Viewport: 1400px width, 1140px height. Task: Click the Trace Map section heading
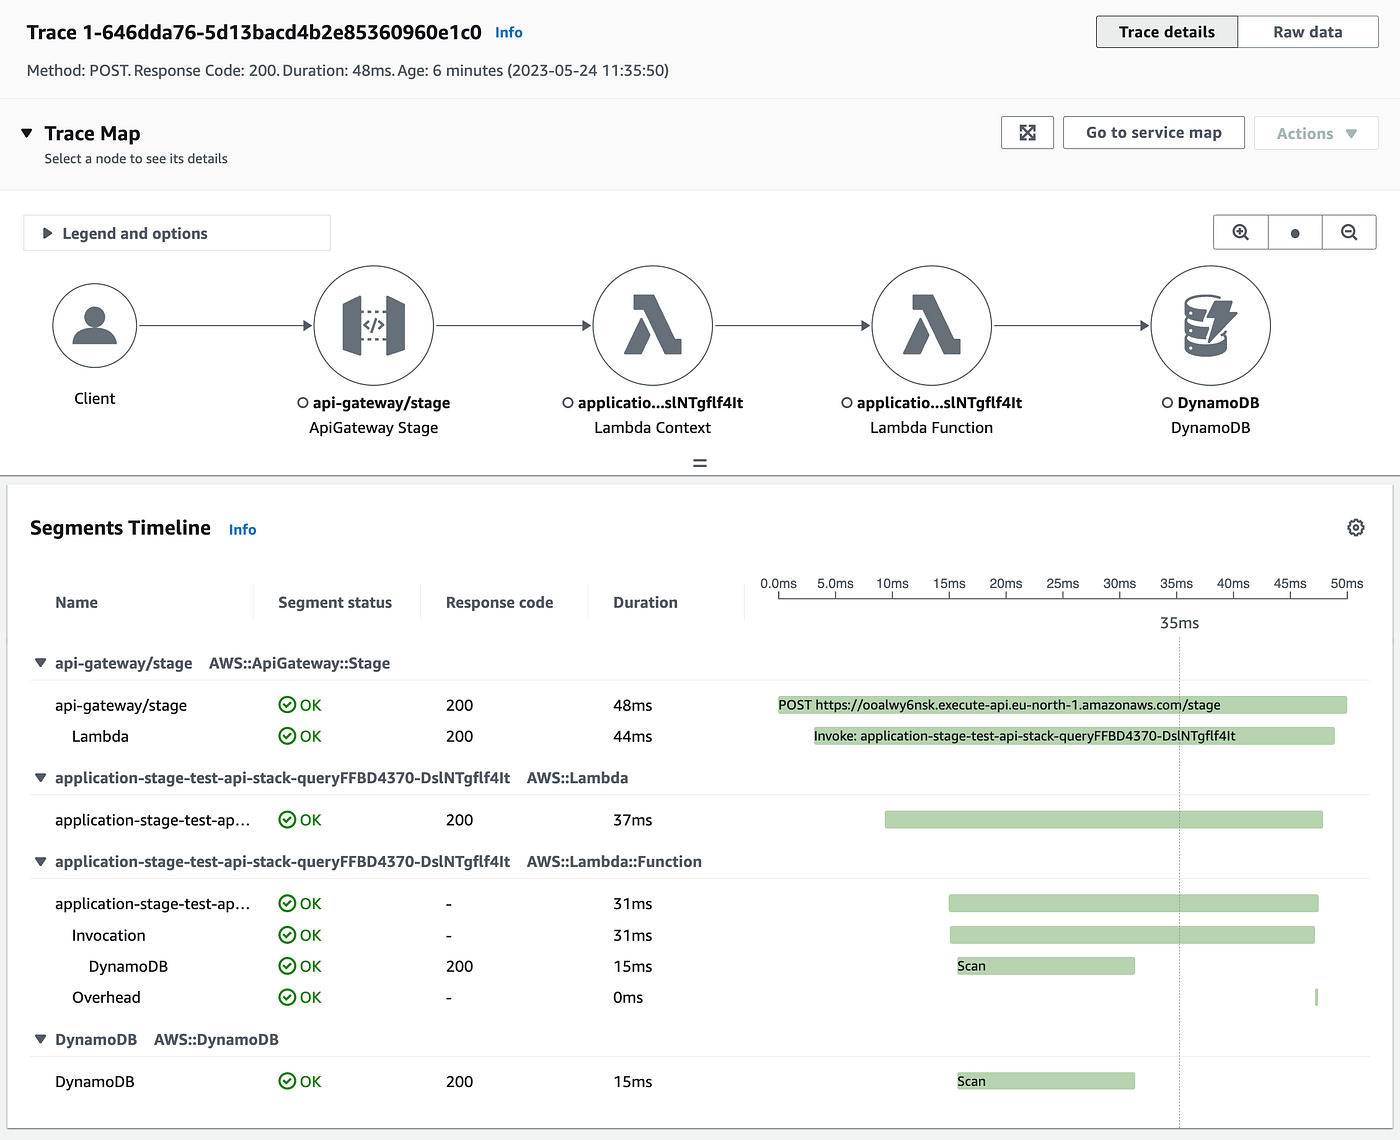coord(92,134)
